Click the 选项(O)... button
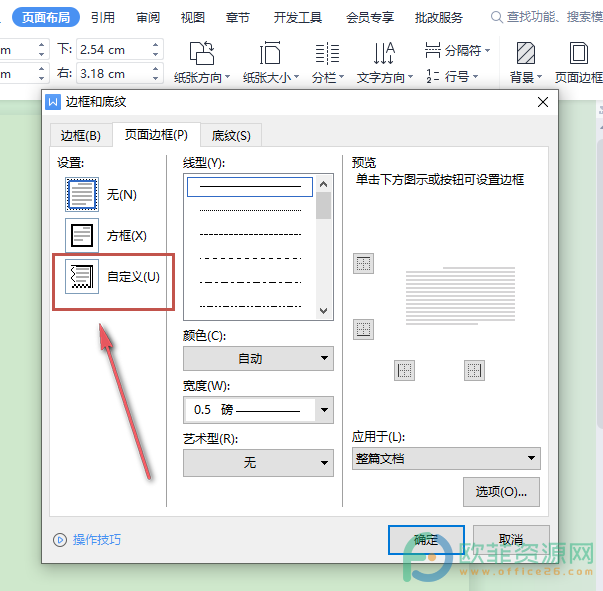 501,492
